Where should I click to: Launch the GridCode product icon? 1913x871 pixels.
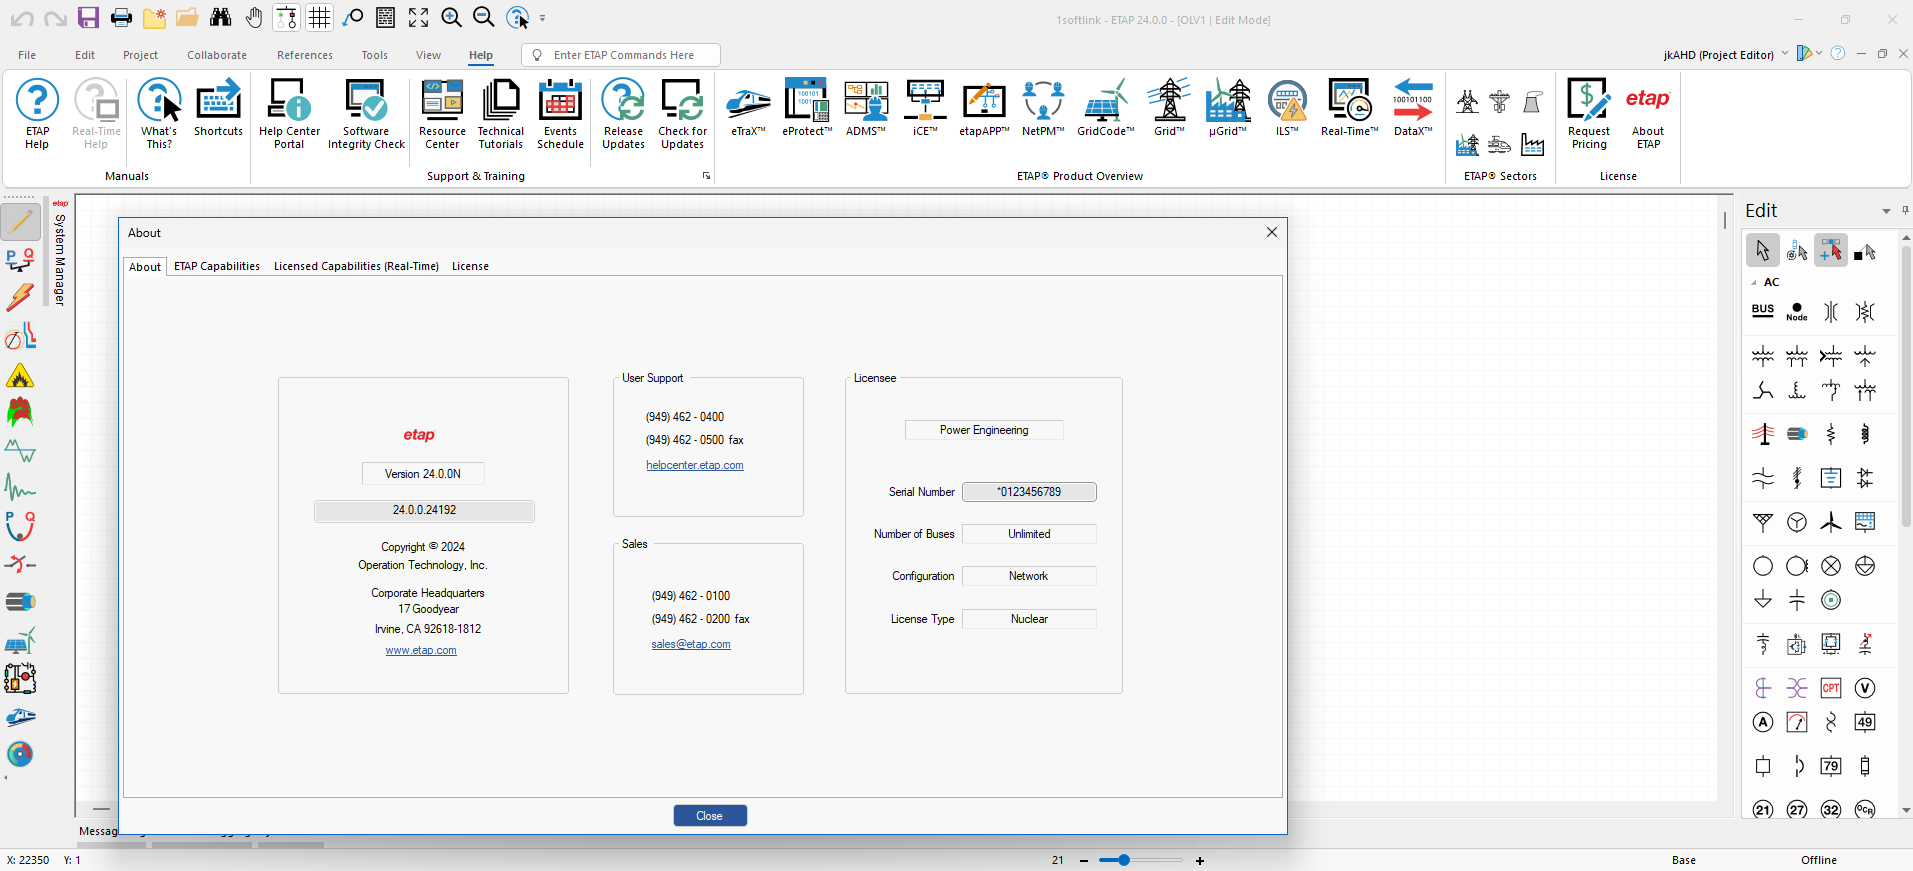pyautogui.click(x=1105, y=108)
